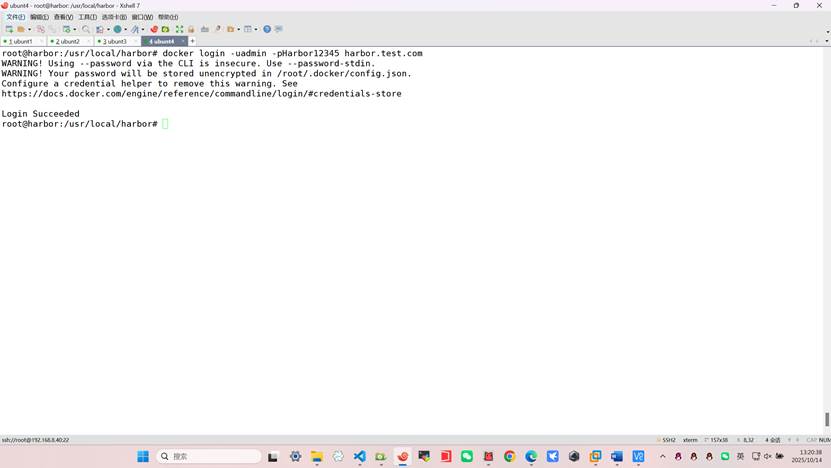Click the keyboard mapping toolbar icon
831x468 pixels.
tap(205, 29)
